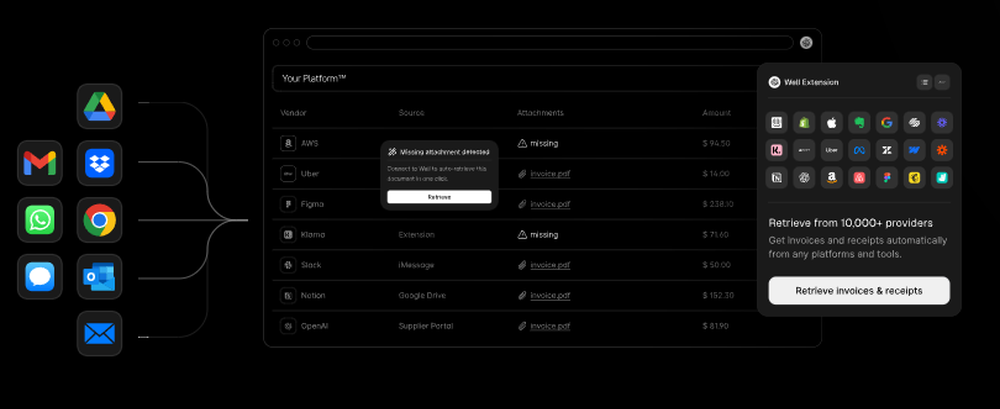Click the Amount column header
The width and height of the screenshot is (1000, 409).
pyautogui.click(x=717, y=113)
